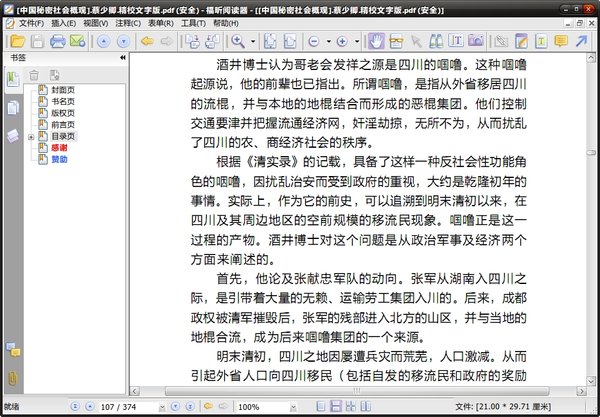Screen dimensions: 600x417
Task: Open the magnifier tool dropdown arrow
Action: 253,41
